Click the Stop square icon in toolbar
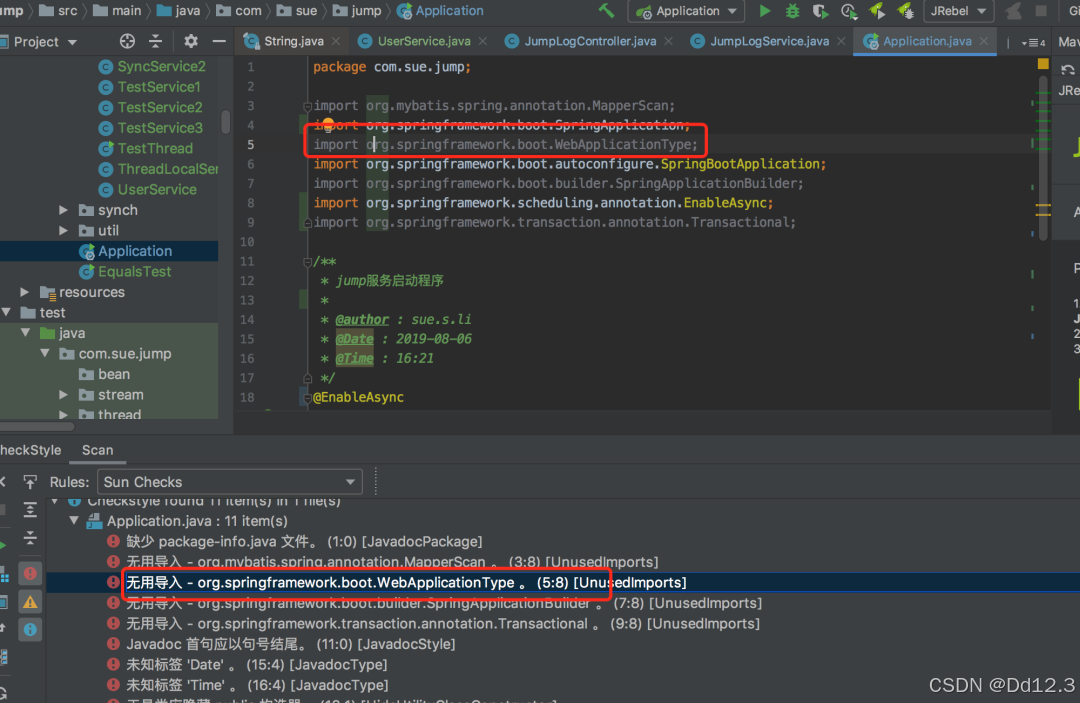 coord(1041,11)
